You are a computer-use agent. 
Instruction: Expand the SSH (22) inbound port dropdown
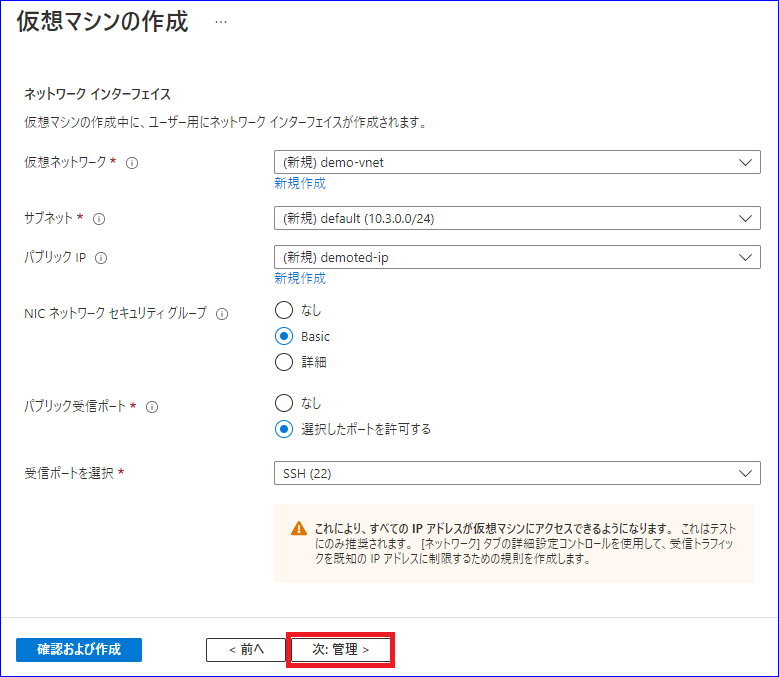pyautogui.click(x=517, y=473)
